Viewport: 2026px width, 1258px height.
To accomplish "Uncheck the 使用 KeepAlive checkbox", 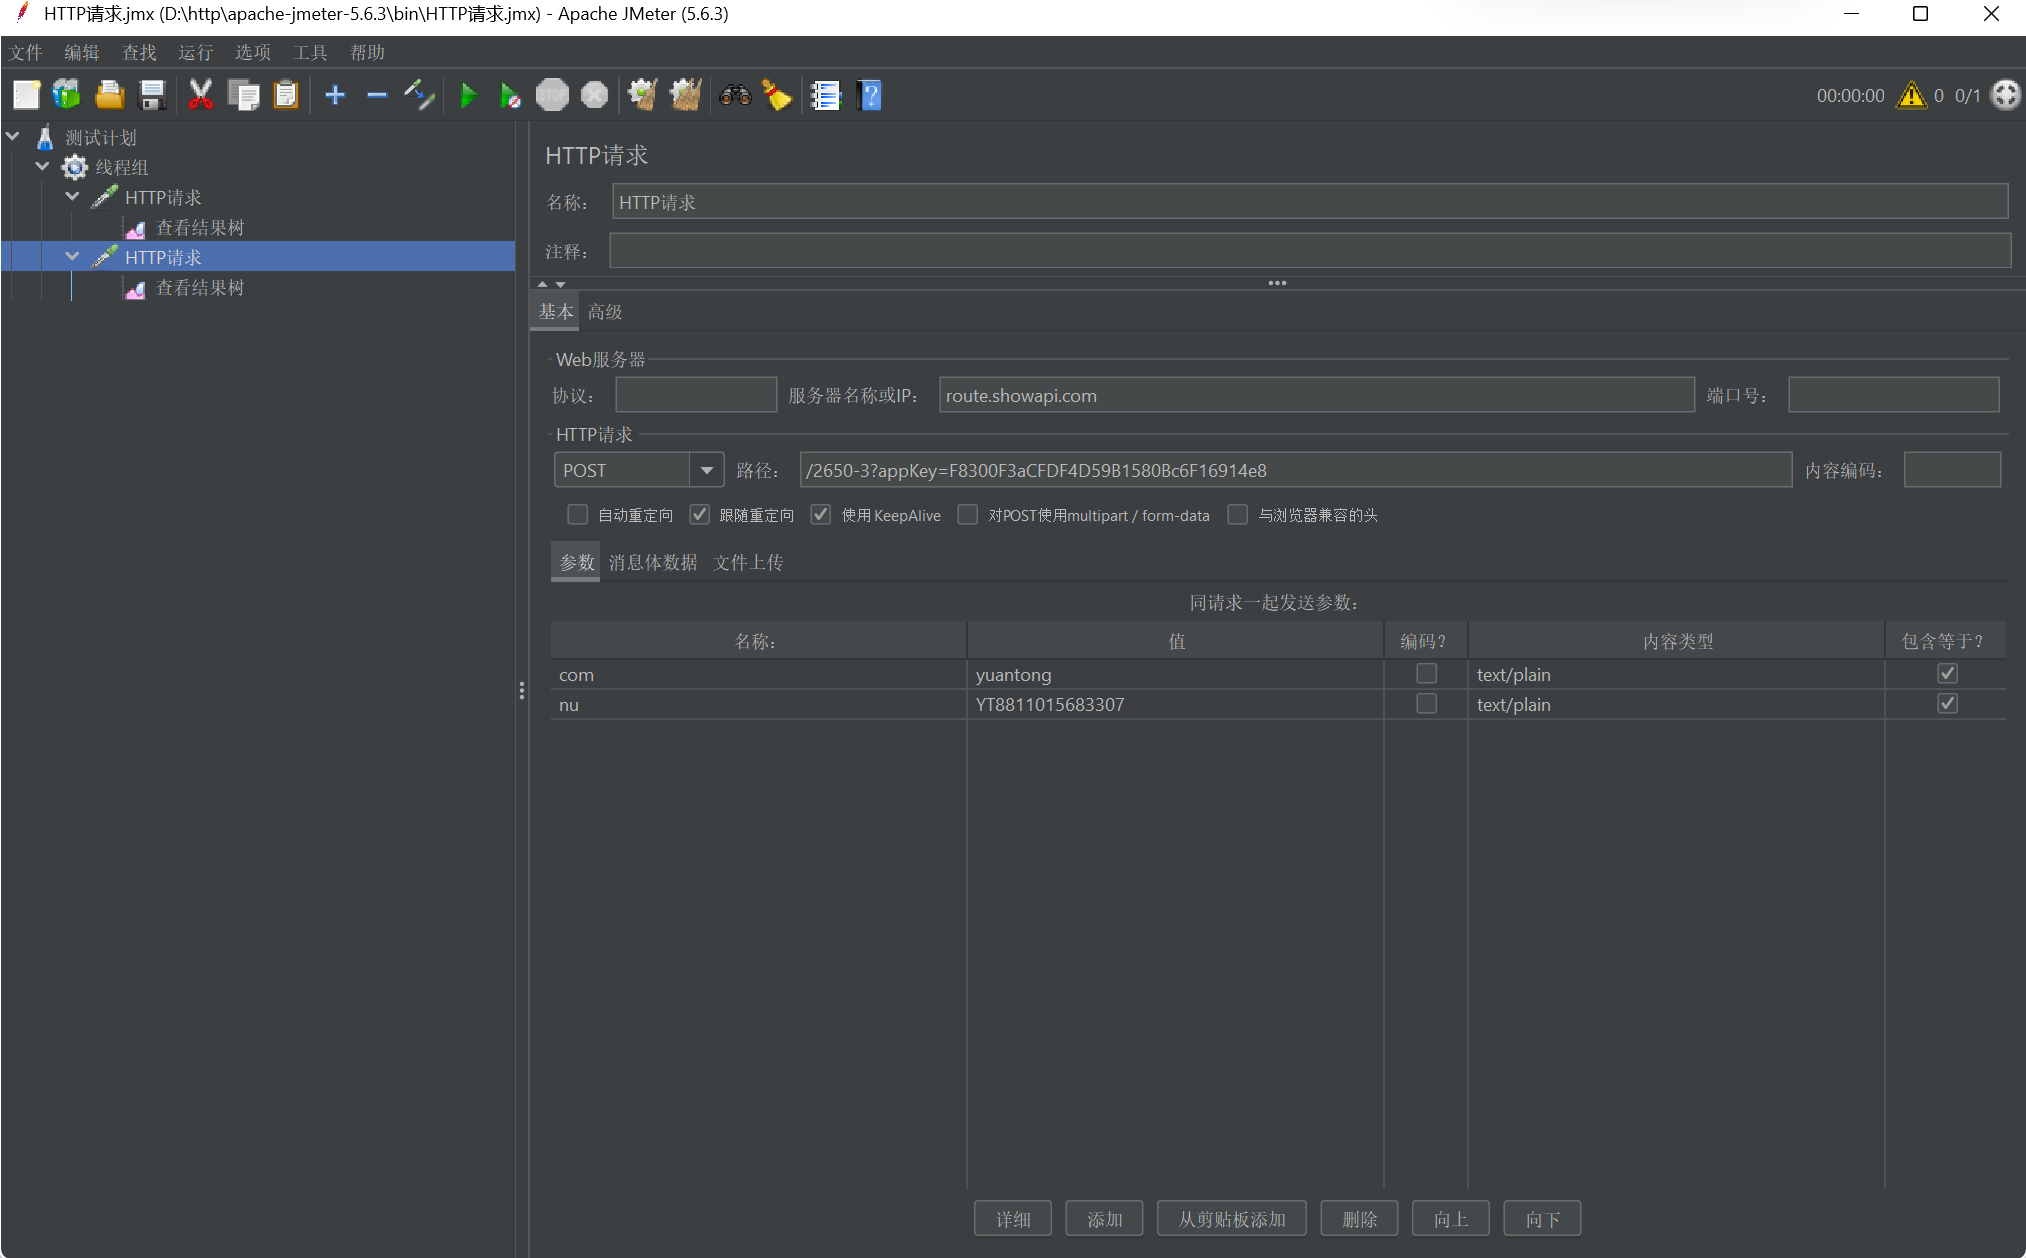I will (821, 515).
